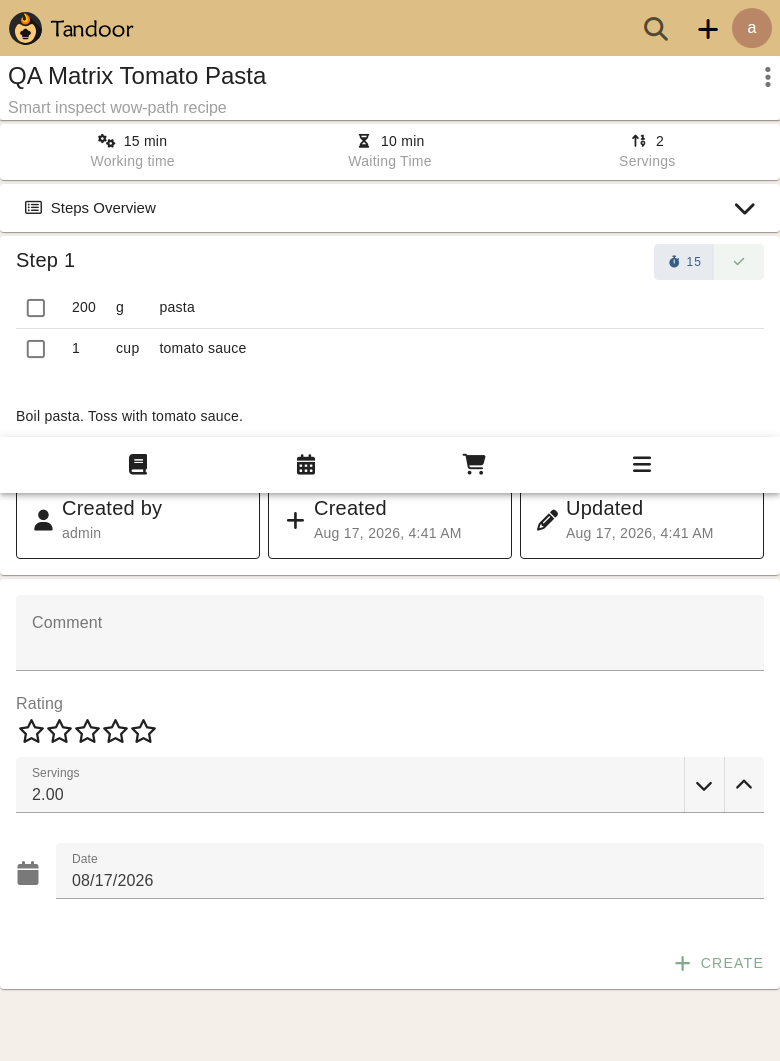This screenshot has height=1061, width=780.
Task: Click the Tandoor flame logo icon
Action: tap(26, 28)
